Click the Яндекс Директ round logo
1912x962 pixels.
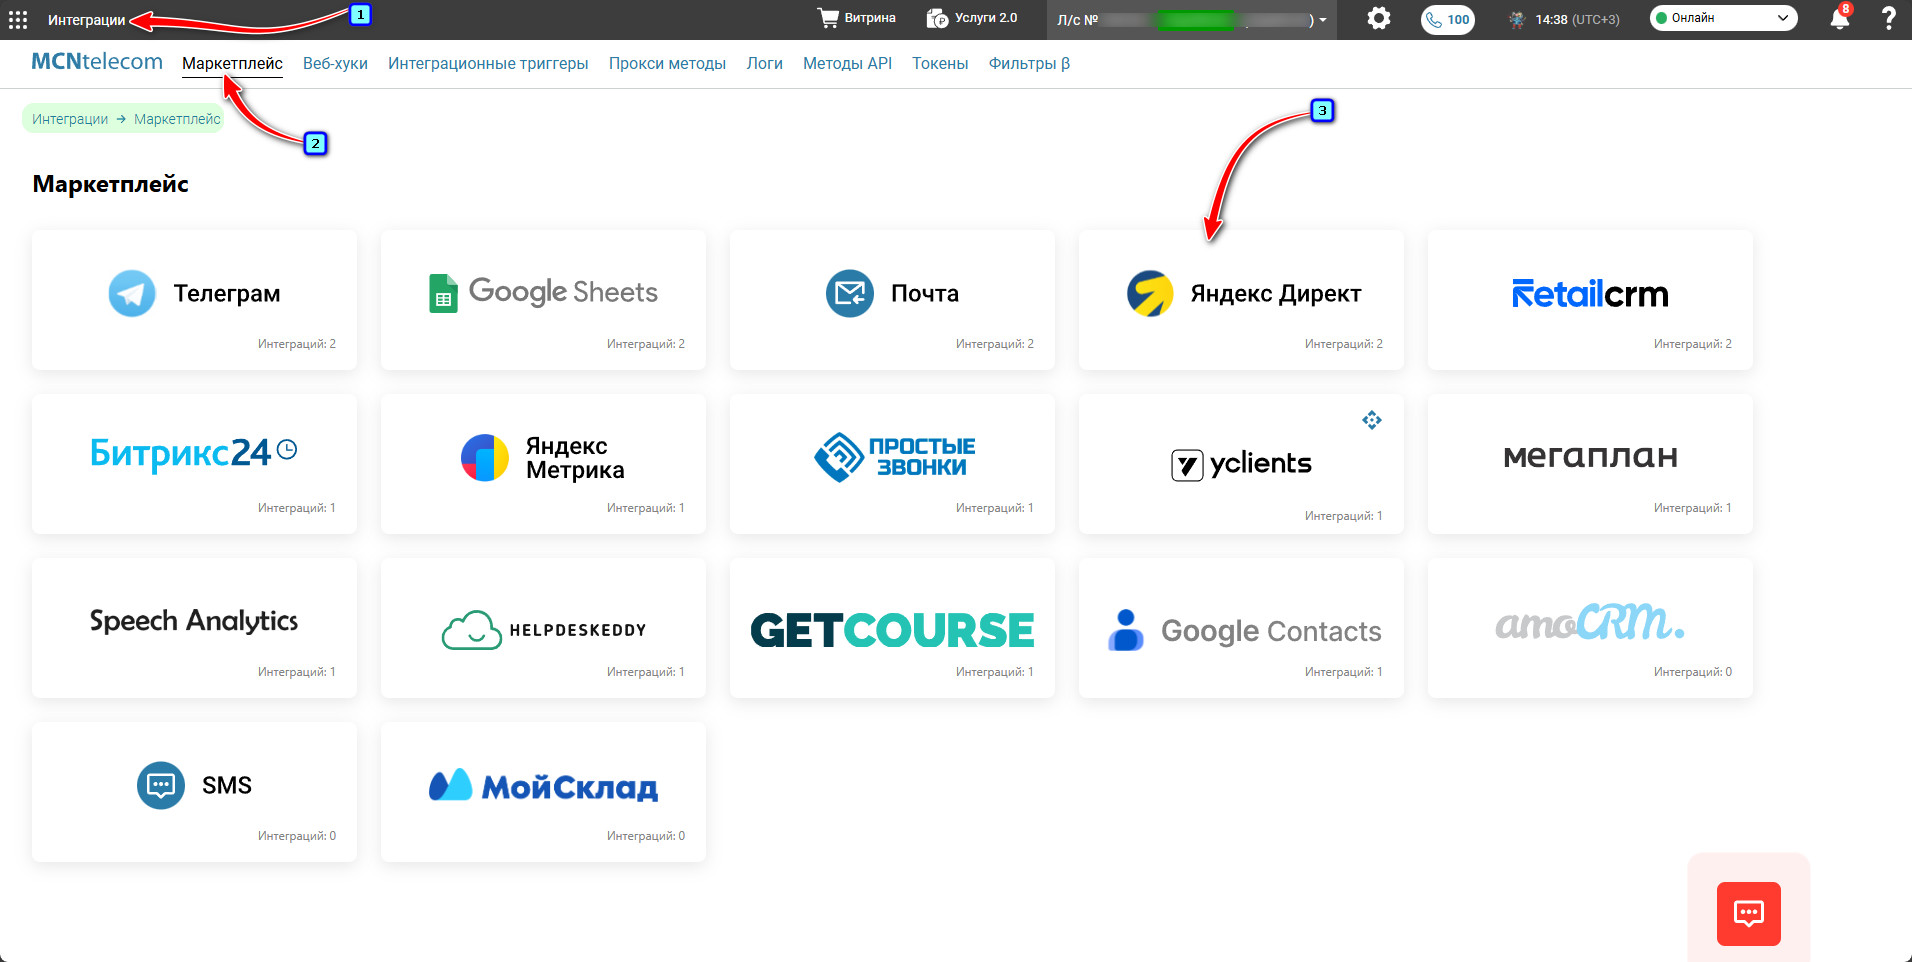coord(1150,293)
